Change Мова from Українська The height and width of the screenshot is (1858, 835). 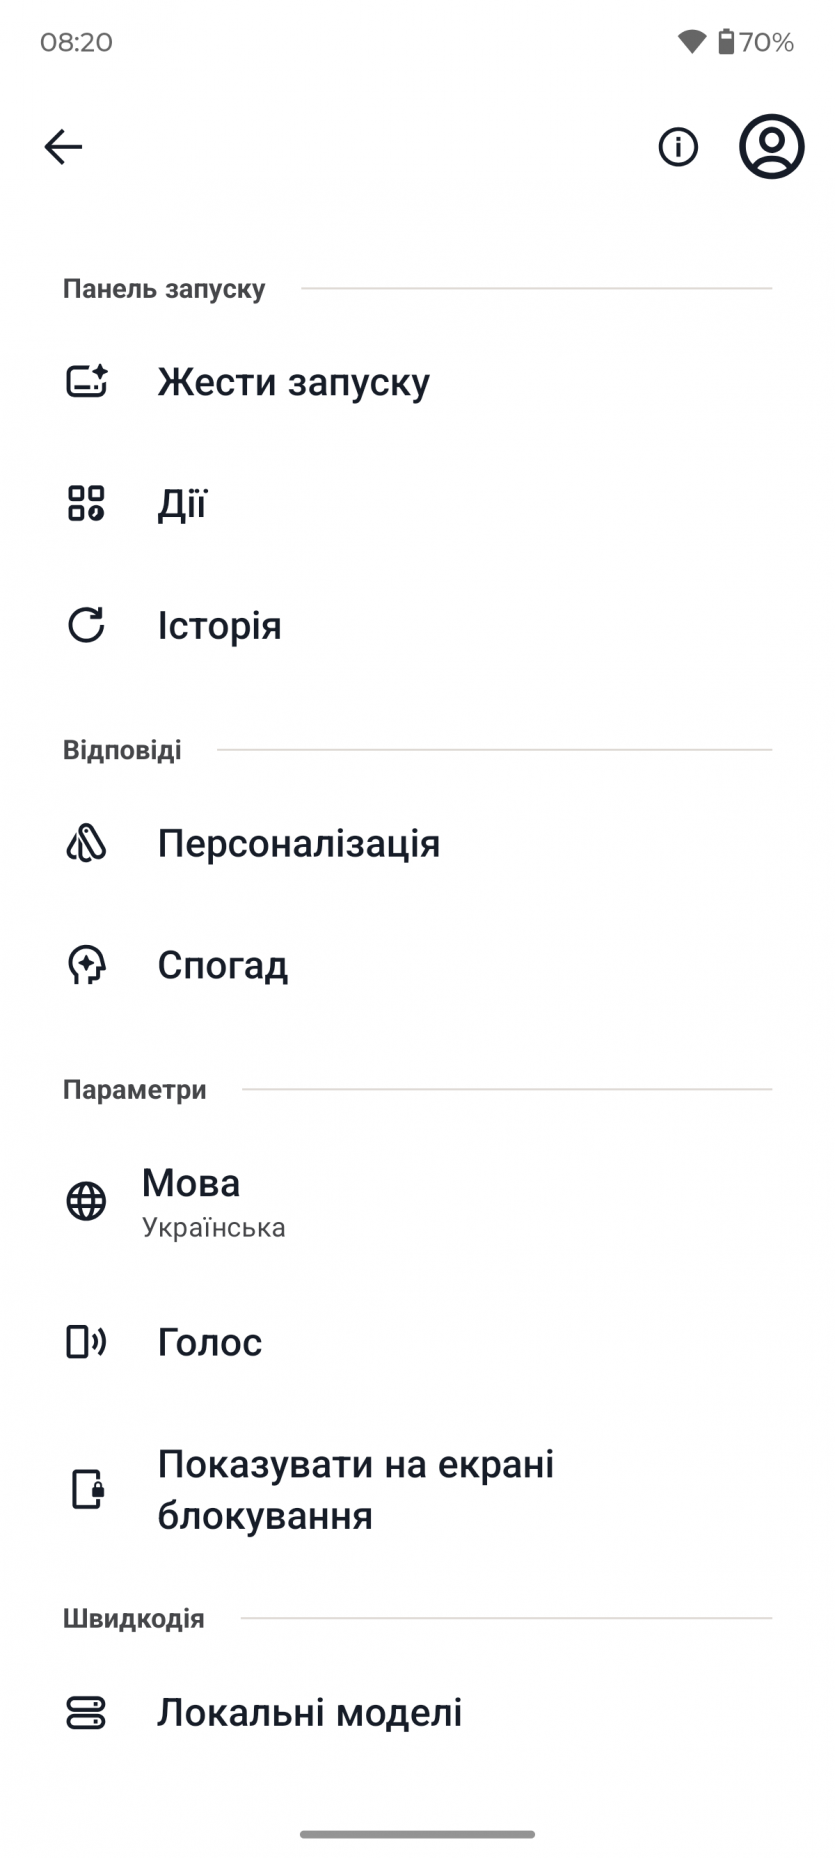pos(214,1201)
